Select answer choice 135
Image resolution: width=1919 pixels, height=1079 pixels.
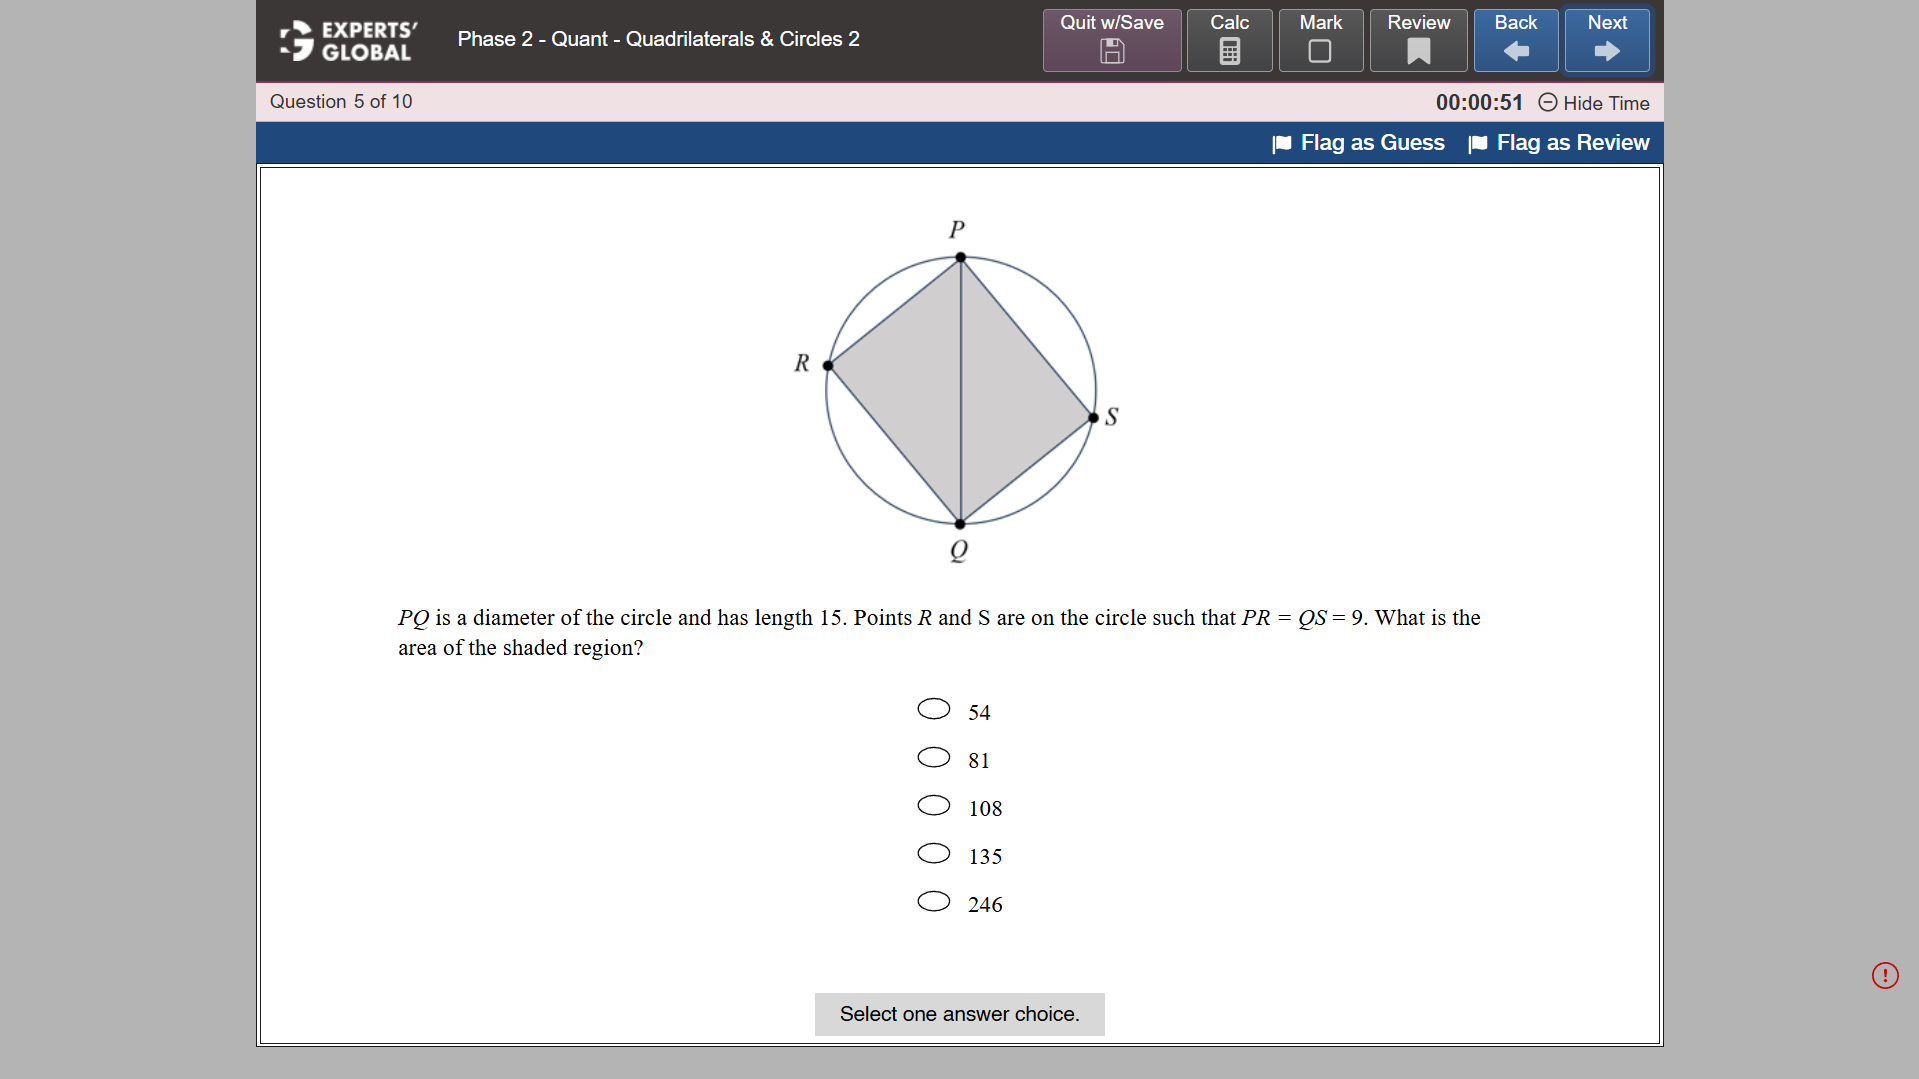[x=933, y=853]
